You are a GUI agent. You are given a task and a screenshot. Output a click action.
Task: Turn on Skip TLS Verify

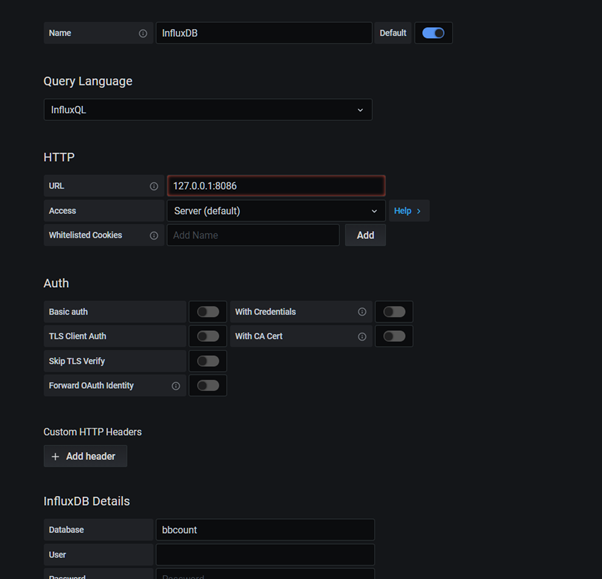[x=208, y=361]
